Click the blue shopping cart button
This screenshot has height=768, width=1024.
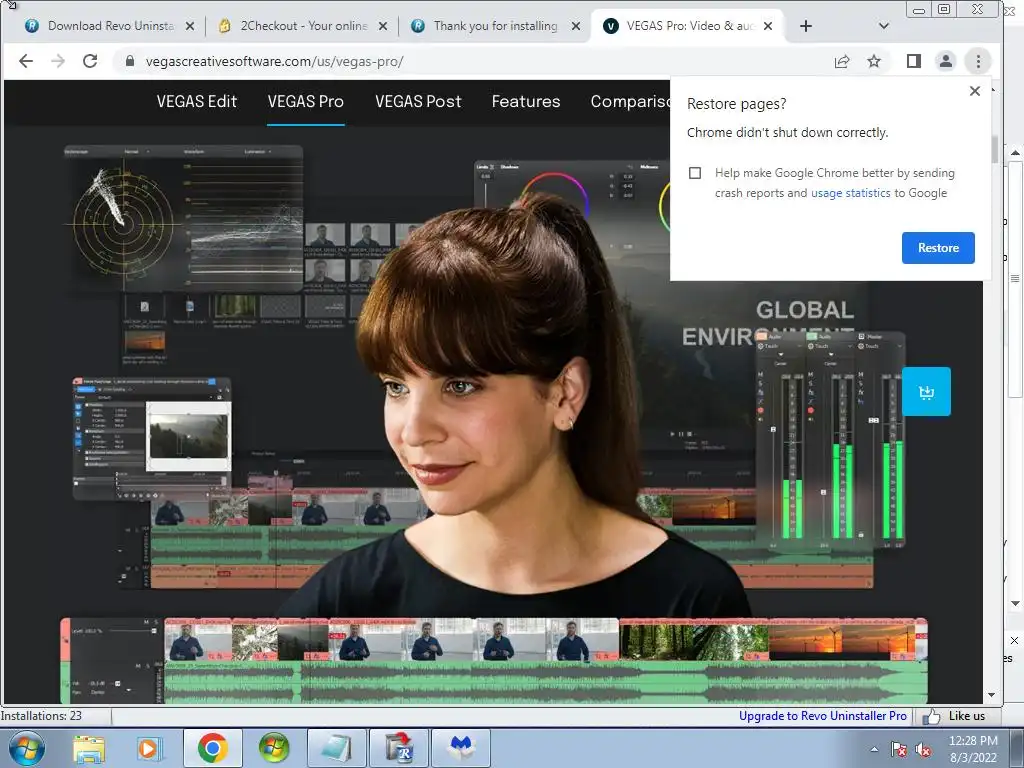[926, 392]
